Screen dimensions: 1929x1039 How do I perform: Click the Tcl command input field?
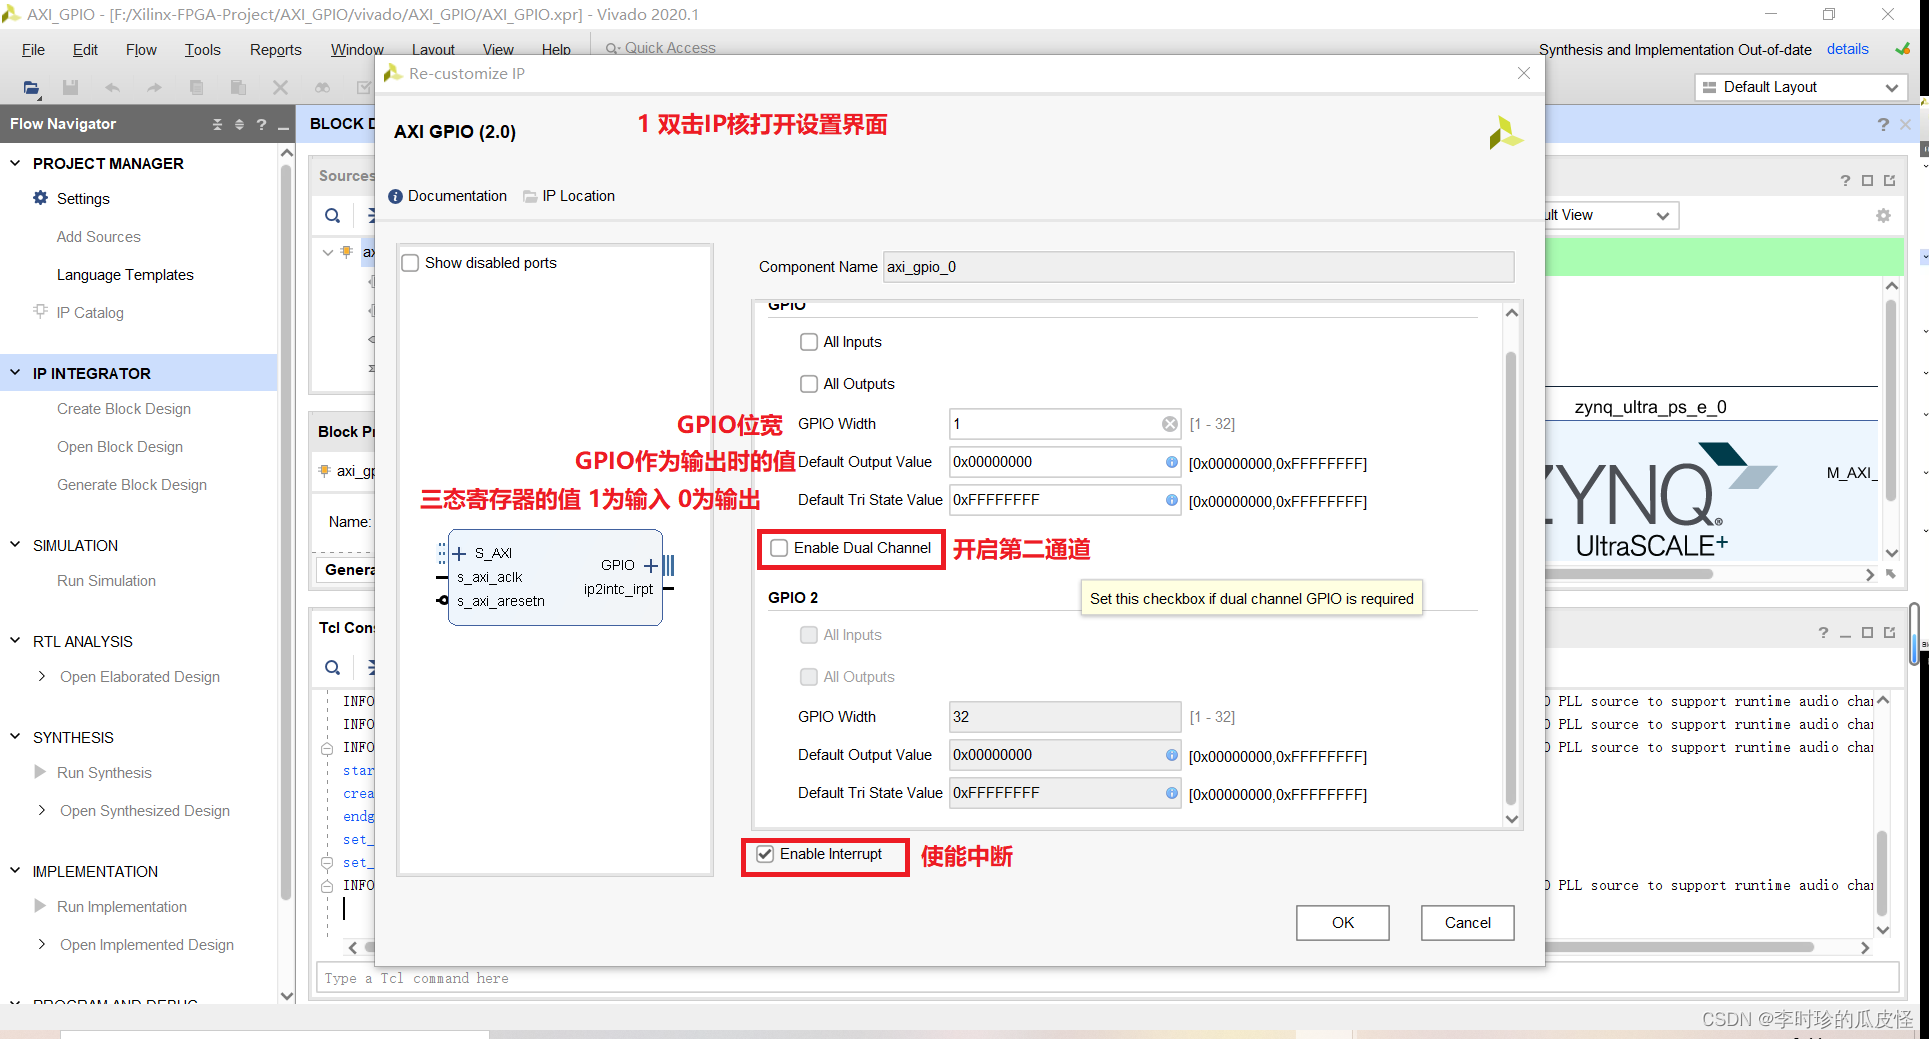(1108, 978)
